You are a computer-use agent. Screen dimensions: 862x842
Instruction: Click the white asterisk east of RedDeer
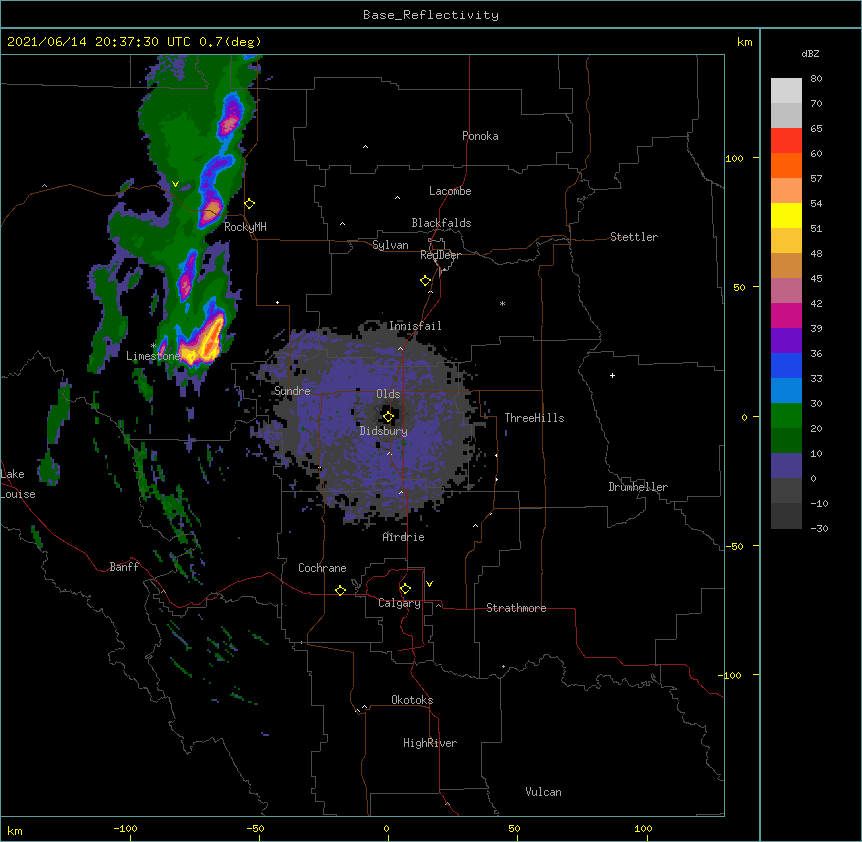pyautogui.click(x=502, y=303)
